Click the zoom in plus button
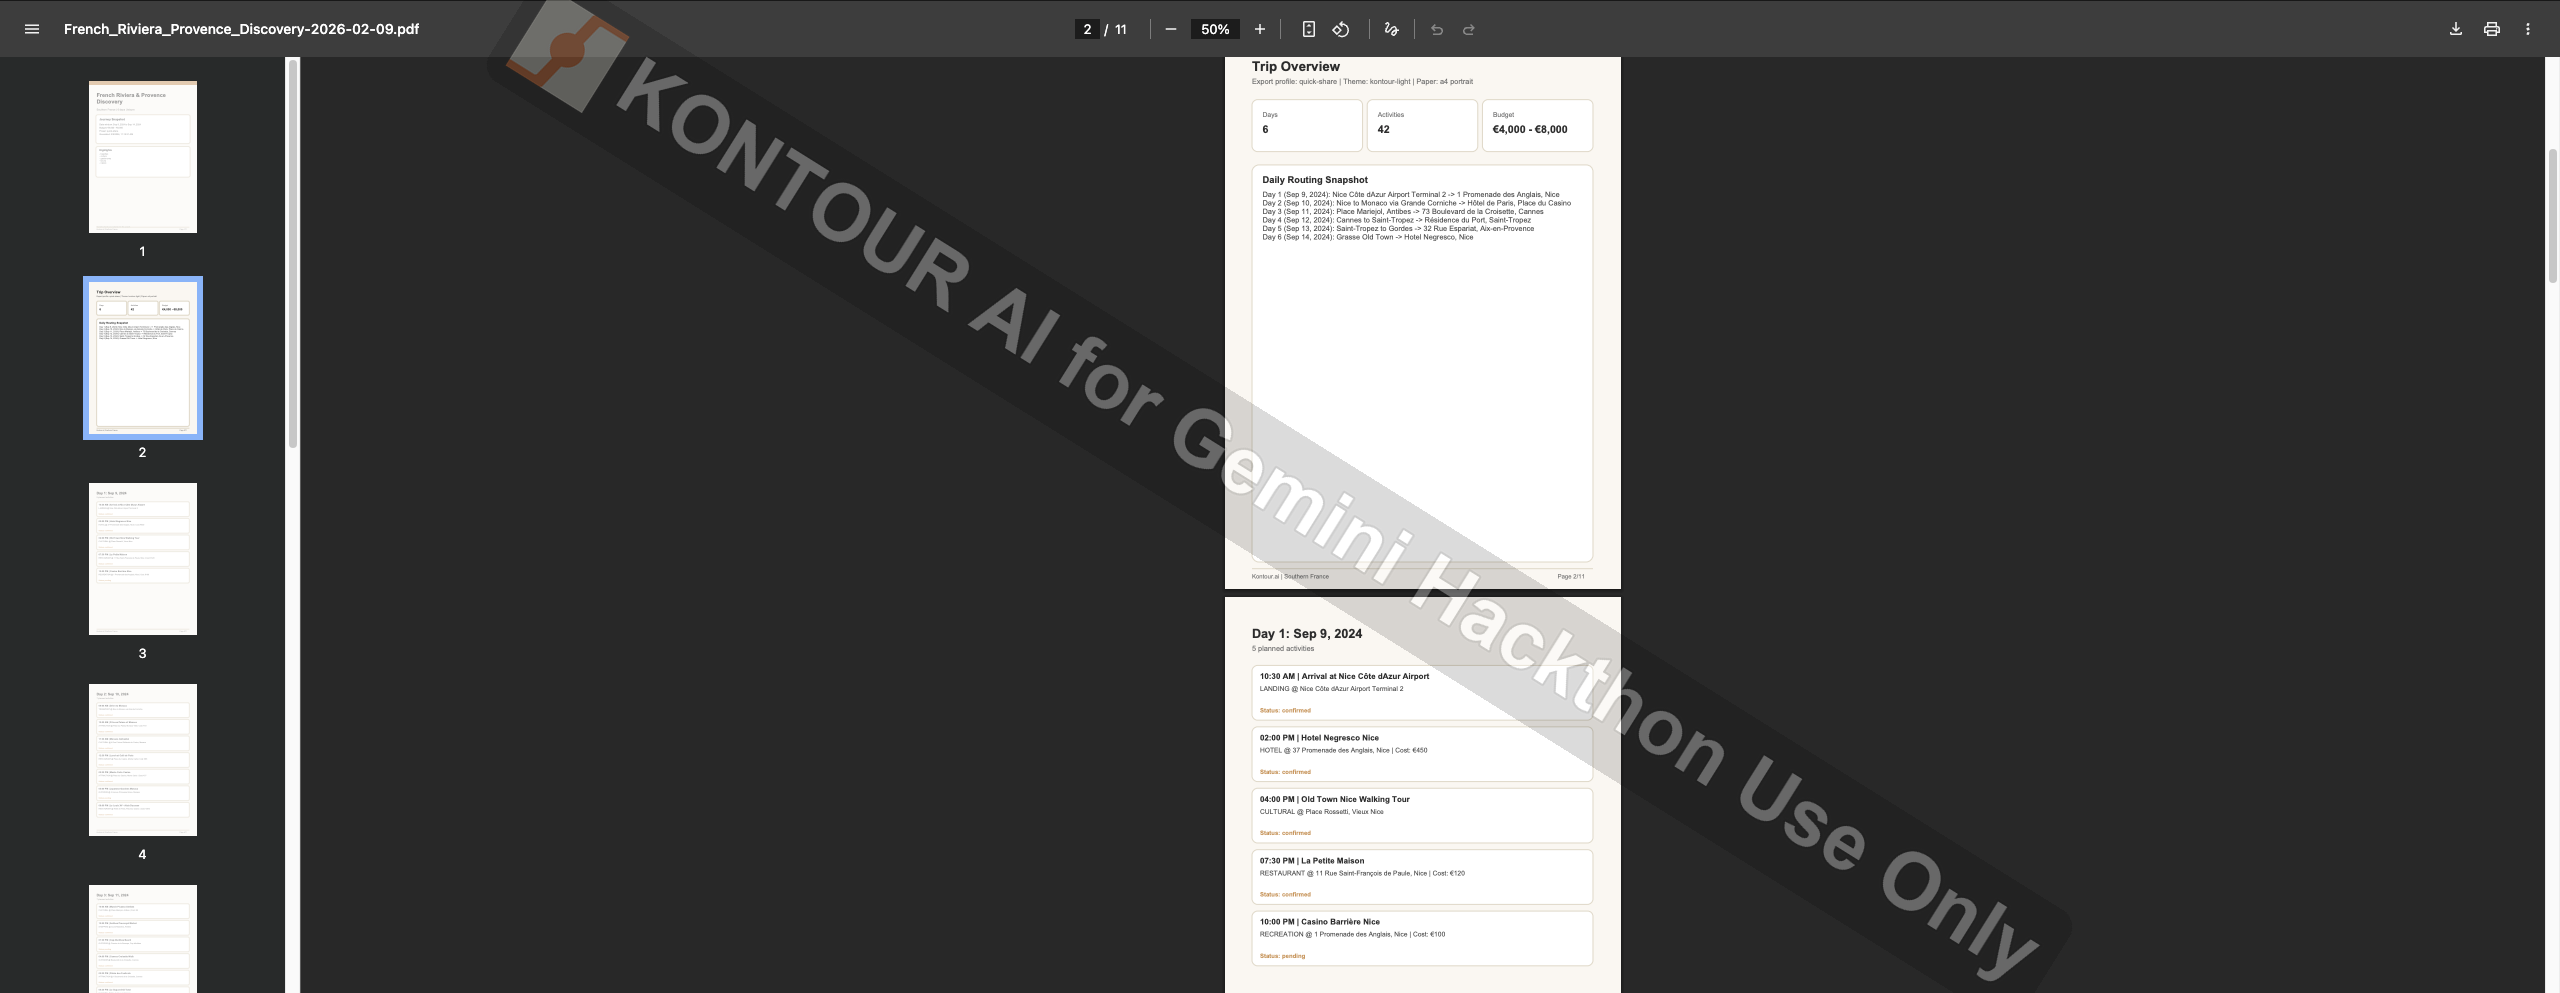 [x=1260, y=29]
